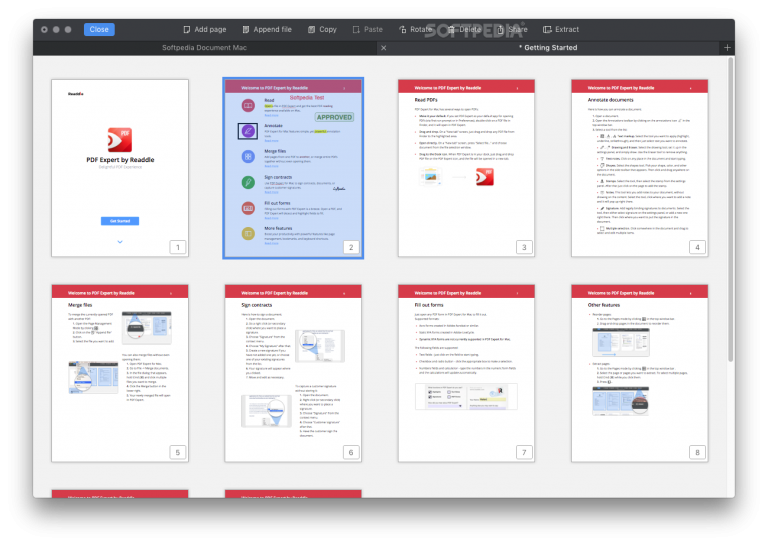Click Paste in the toolbar
The height and width of the screenshot is (545, 768).
click(x=368, y=29)
